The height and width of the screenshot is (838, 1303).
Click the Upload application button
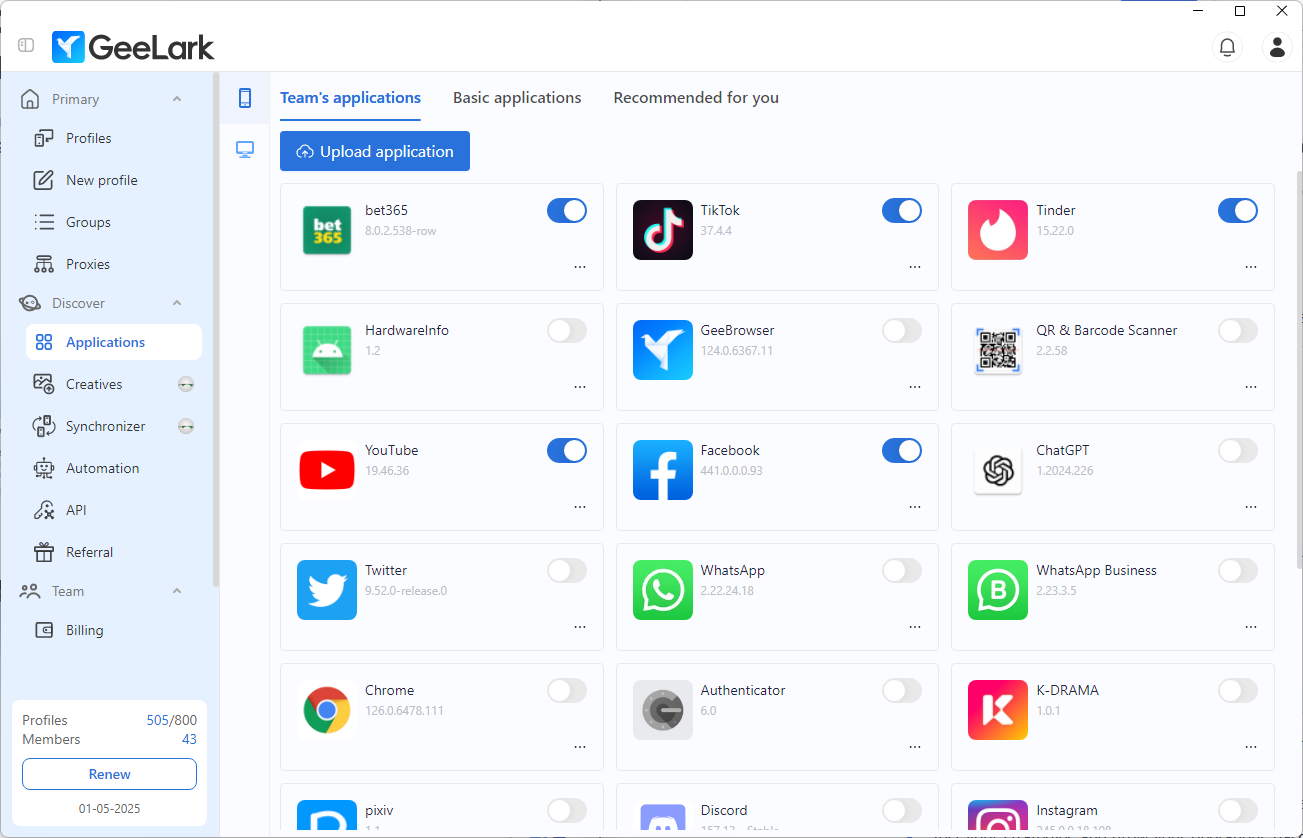click(375, 151)
